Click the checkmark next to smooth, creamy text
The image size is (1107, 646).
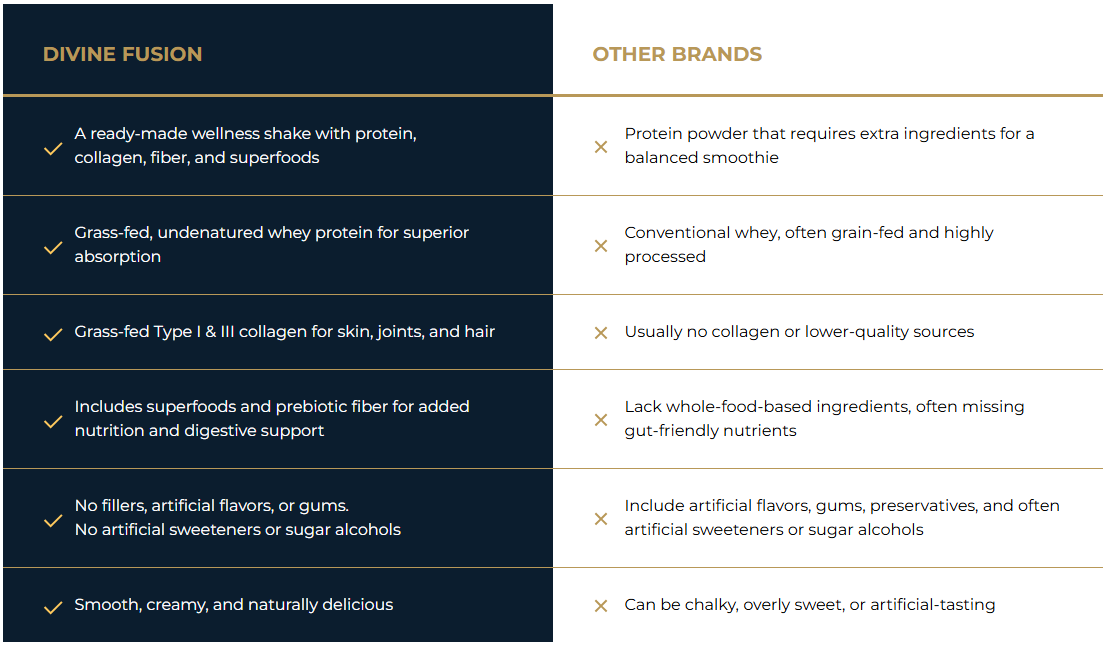click(x=53, y=606)
